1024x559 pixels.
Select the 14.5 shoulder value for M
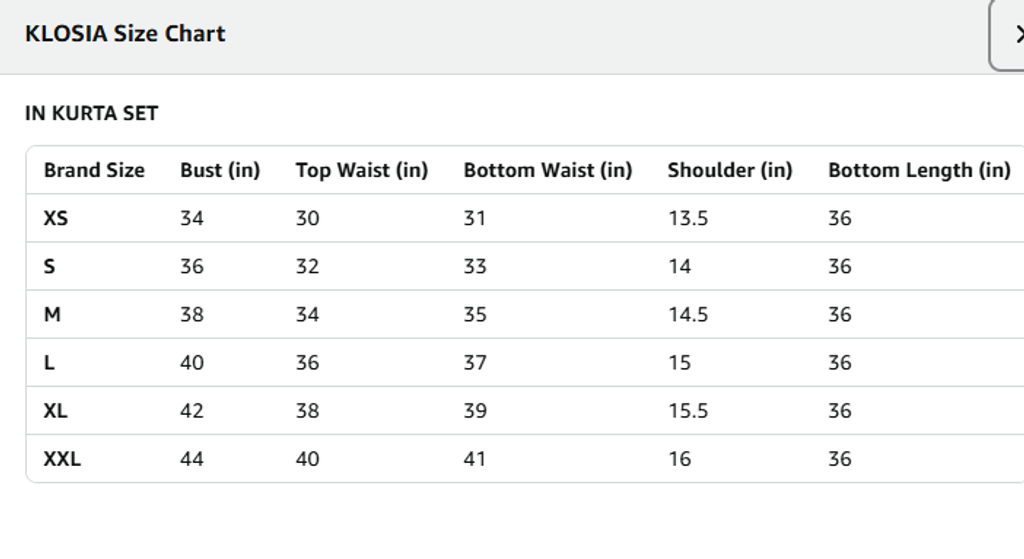click(x=688, y=314)
